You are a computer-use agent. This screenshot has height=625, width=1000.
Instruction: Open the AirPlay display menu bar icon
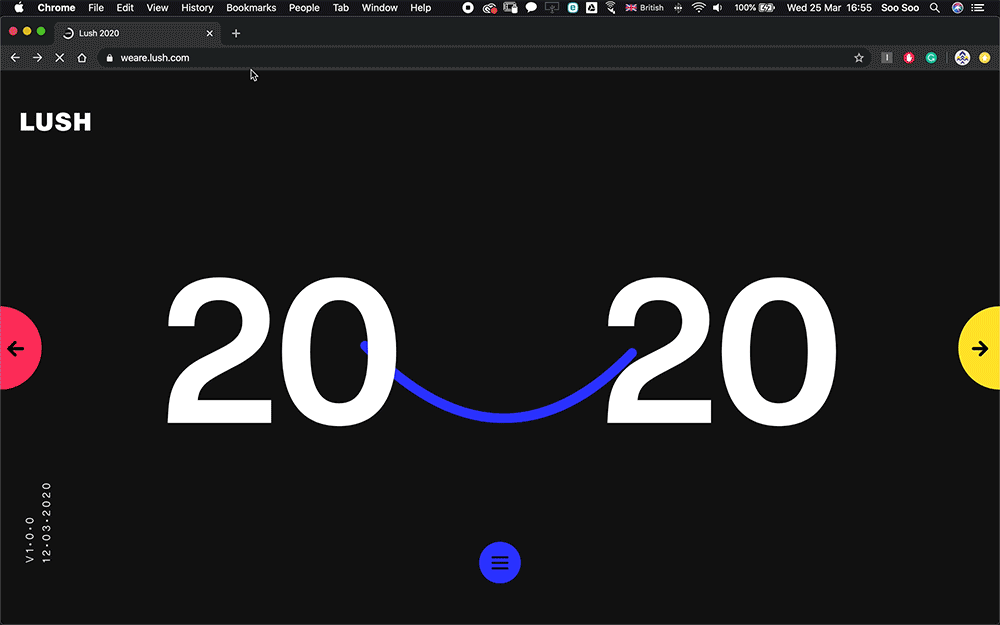(x=552, y=8)
